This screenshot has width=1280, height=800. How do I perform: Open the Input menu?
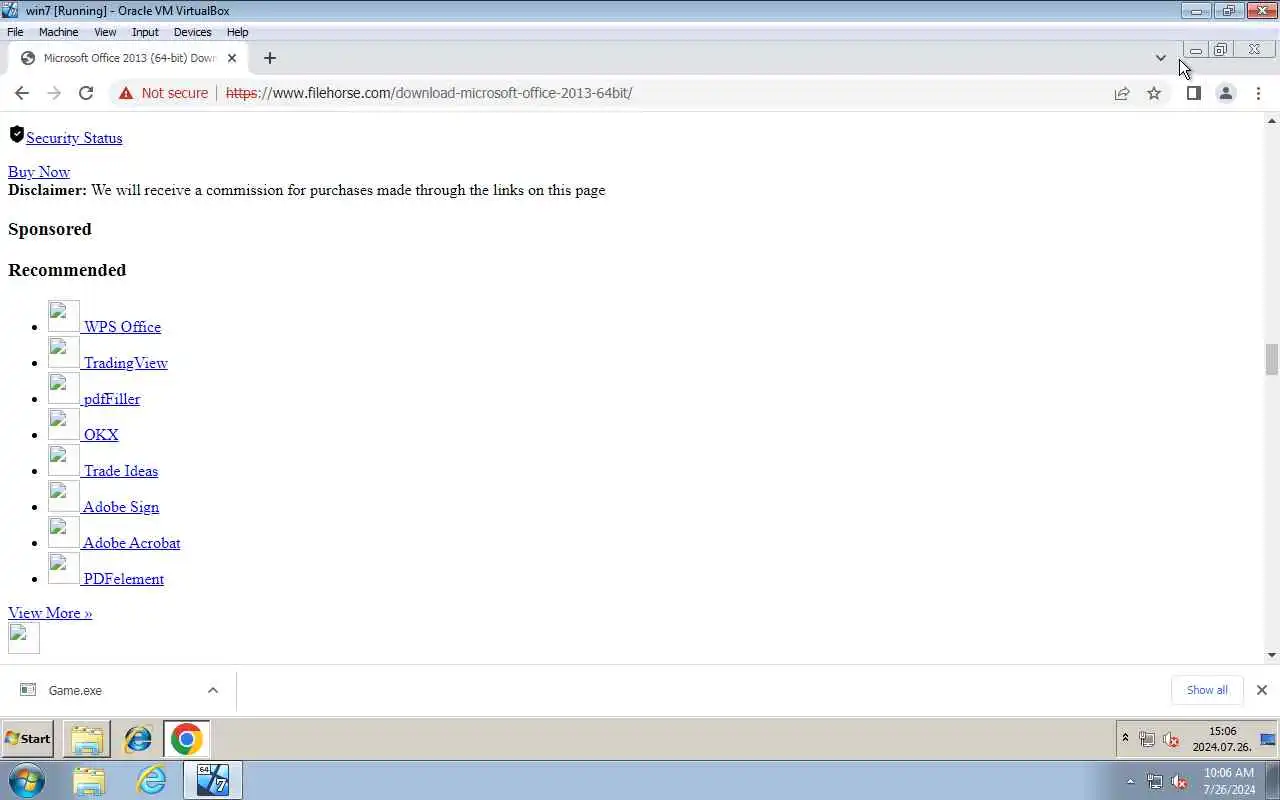pos(145,32)
